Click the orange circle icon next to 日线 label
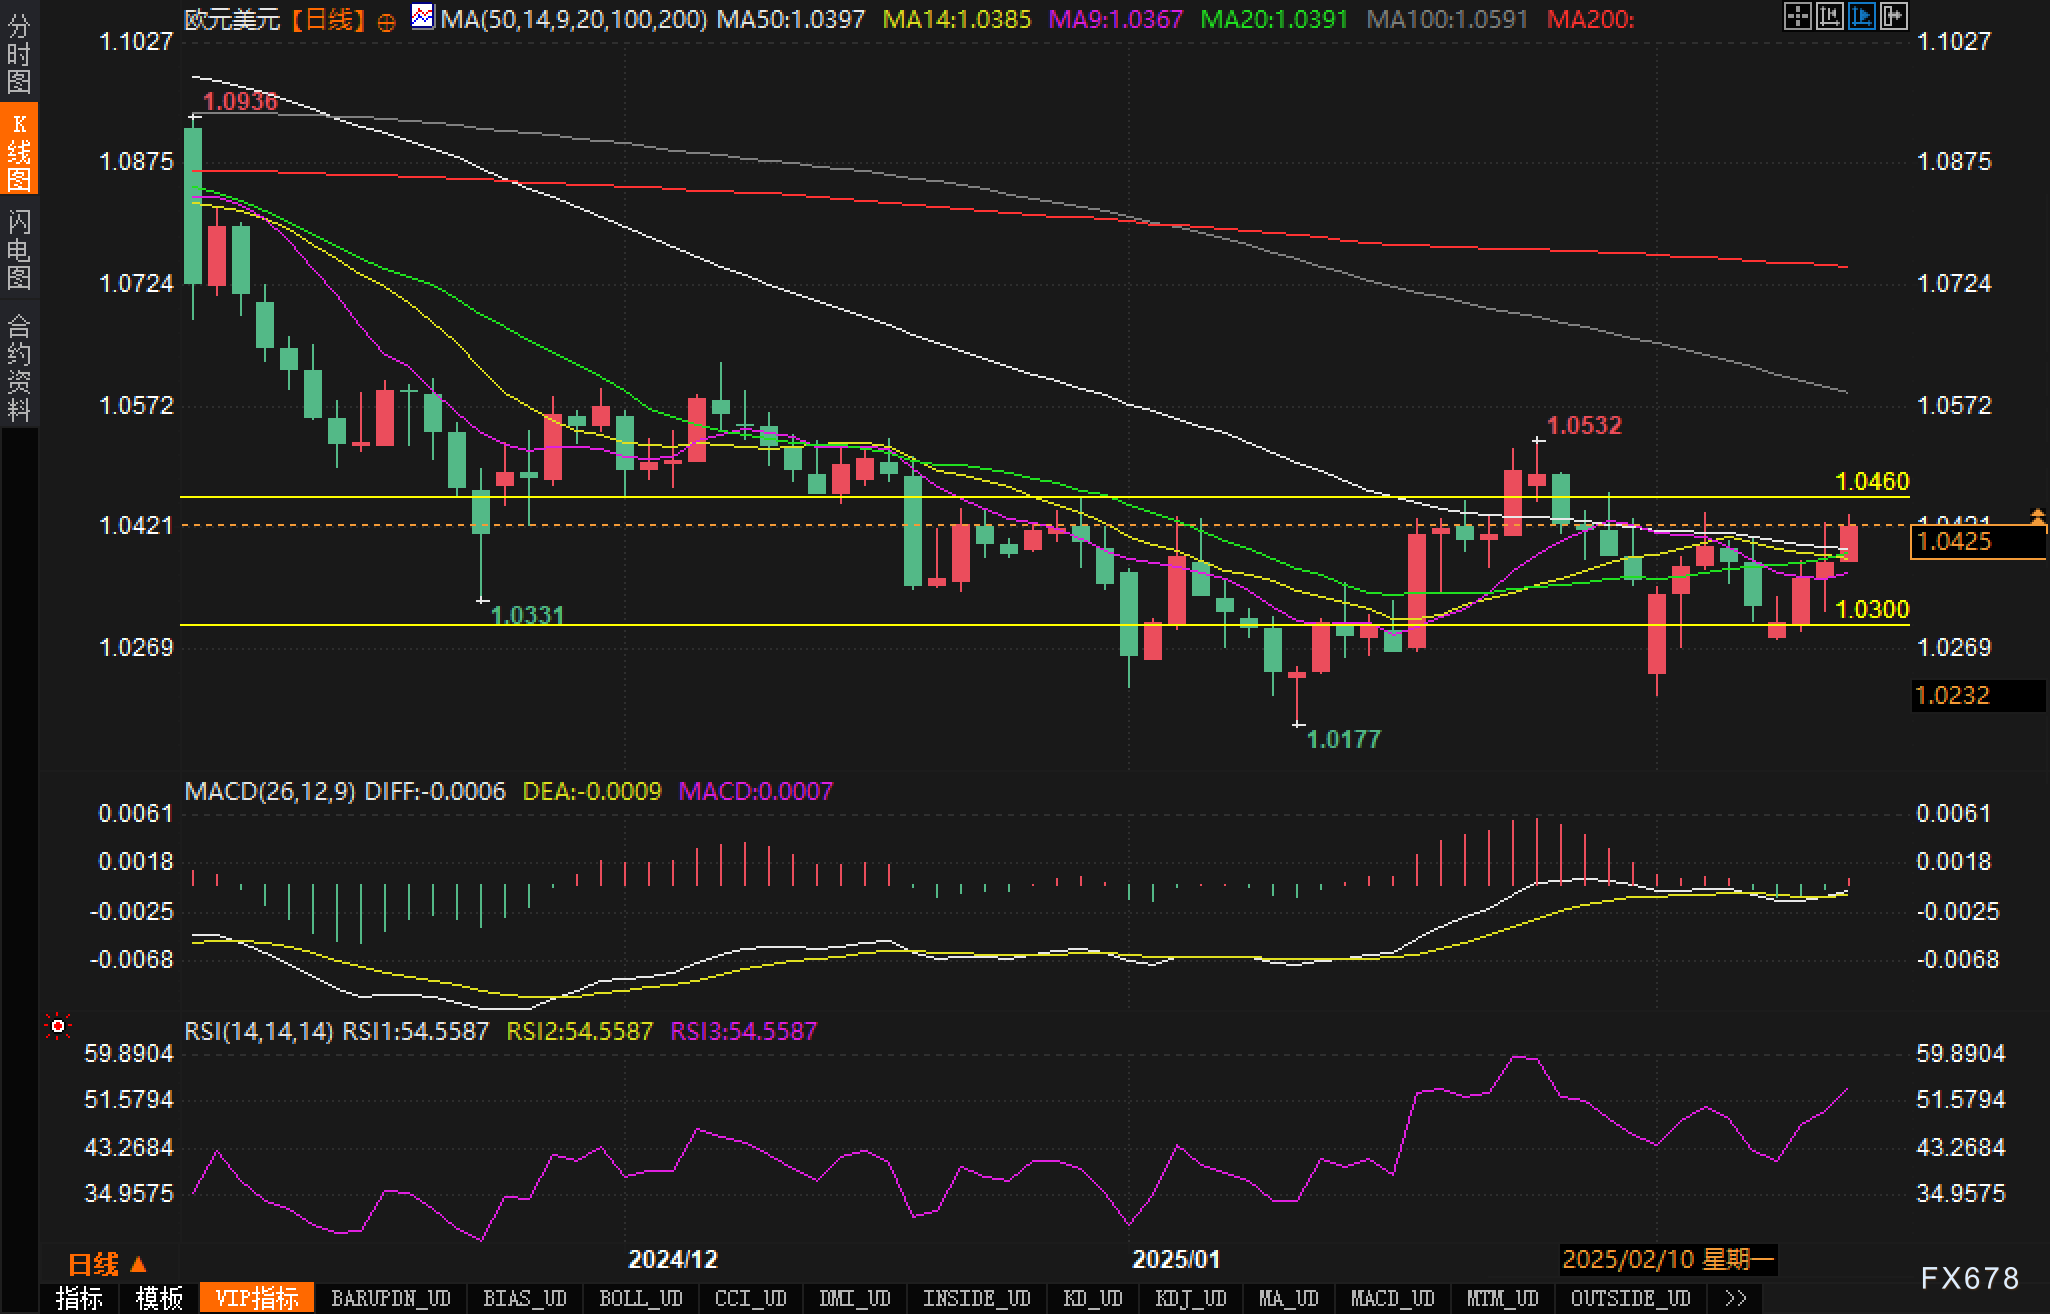2050x1314 pixels. (386, 22)
